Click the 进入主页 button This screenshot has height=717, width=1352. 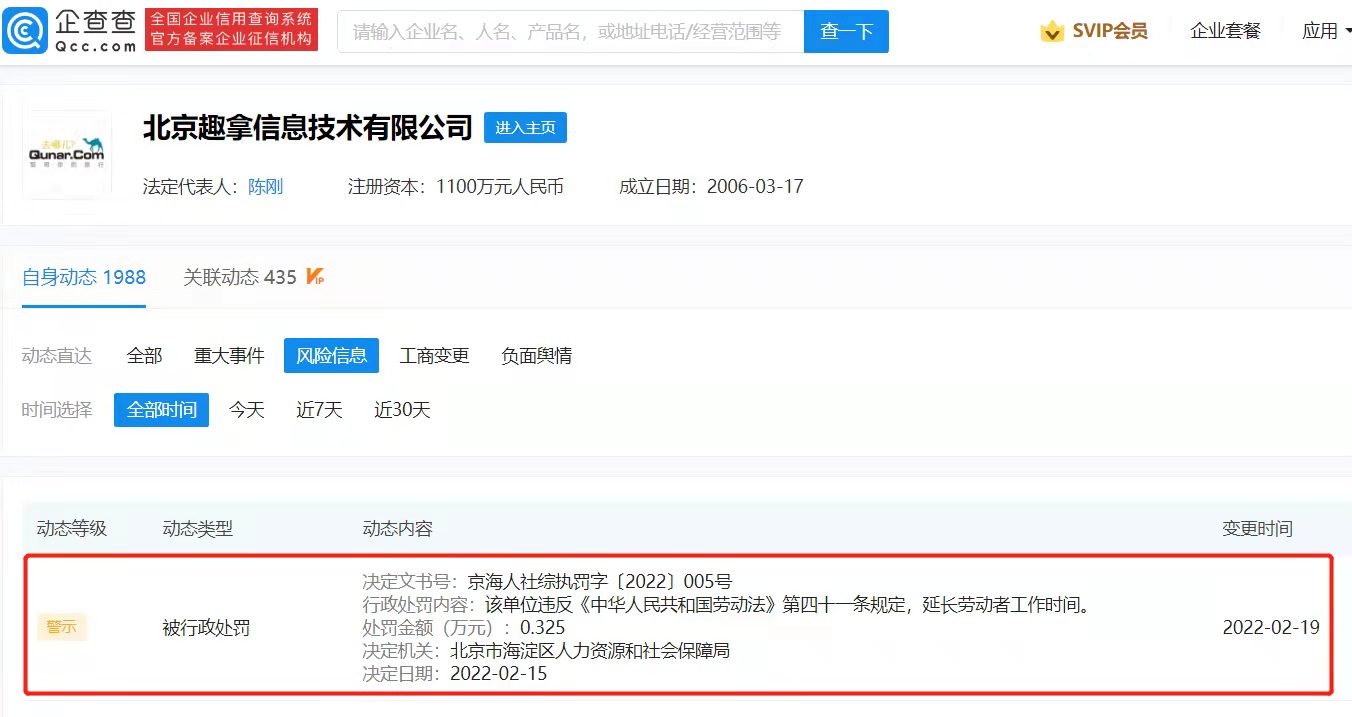525,128
